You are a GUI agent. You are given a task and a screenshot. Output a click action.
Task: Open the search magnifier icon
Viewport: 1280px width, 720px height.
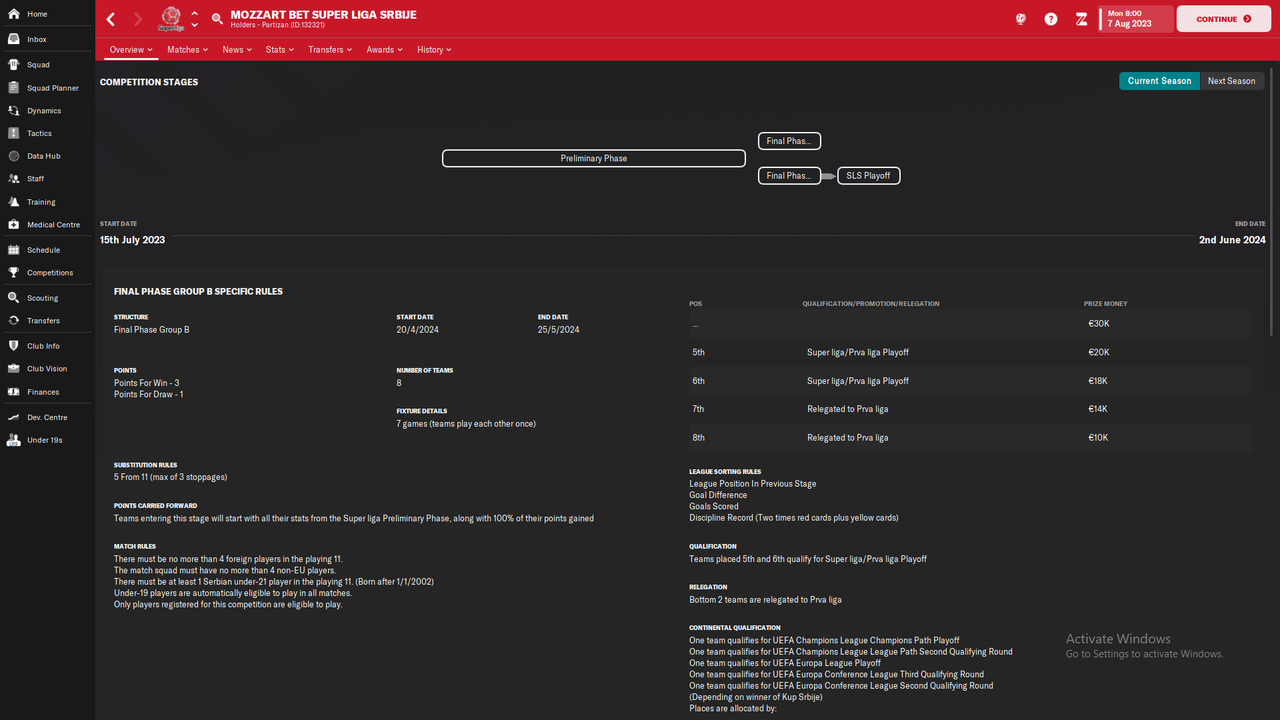[x=217, y=19]
